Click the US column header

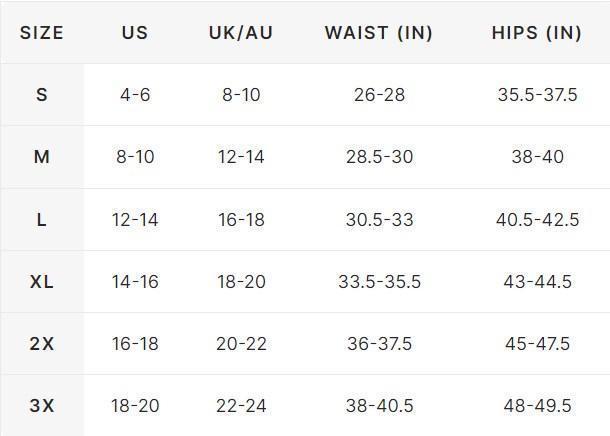[x=135, y=33]
